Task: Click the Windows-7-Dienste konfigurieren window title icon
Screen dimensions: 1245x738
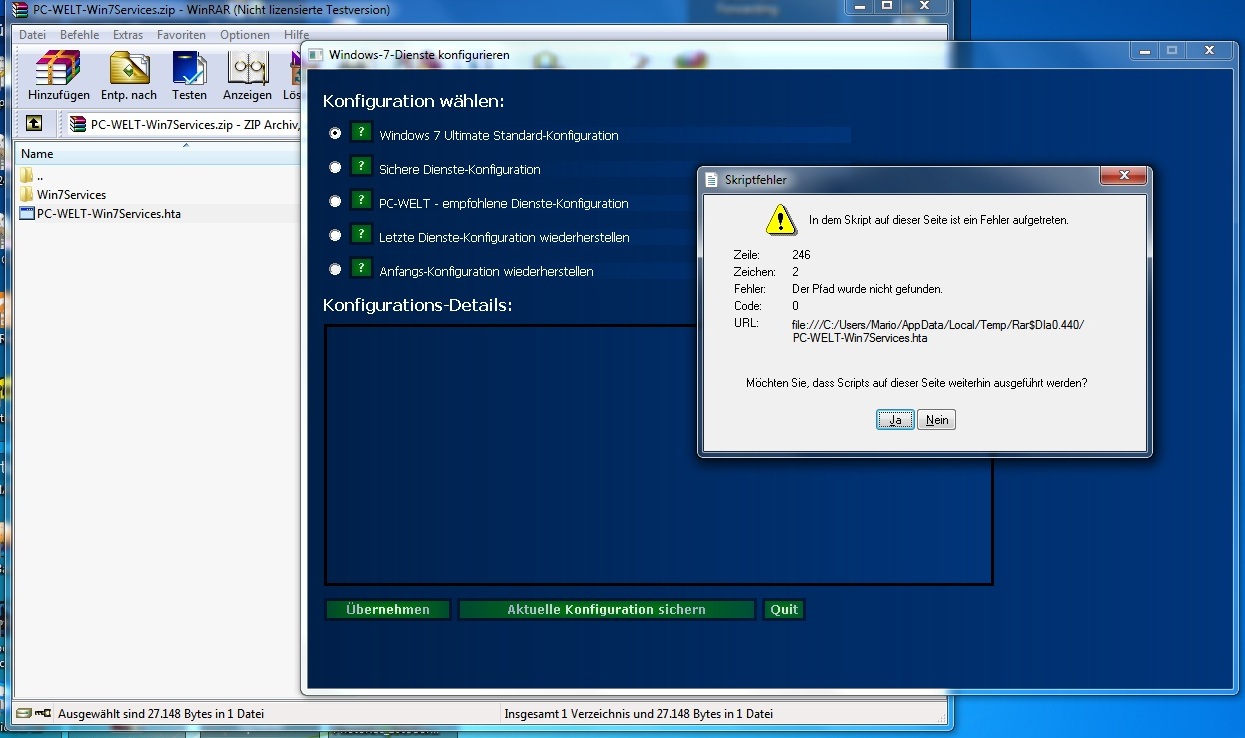Action: (x=315, y=54)
